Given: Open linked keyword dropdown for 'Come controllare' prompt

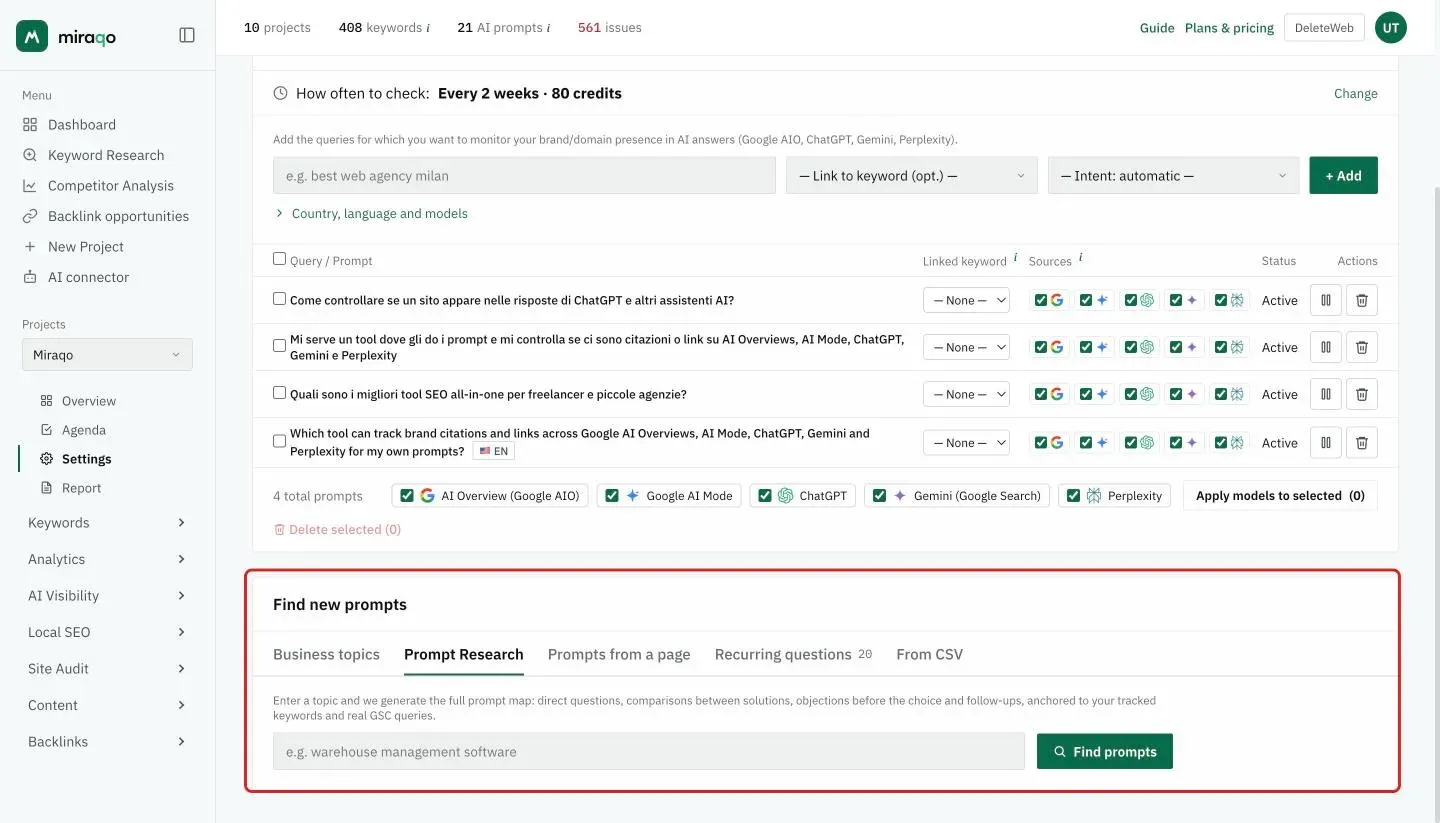Looking at the screenshot, I should coord(966,300).
